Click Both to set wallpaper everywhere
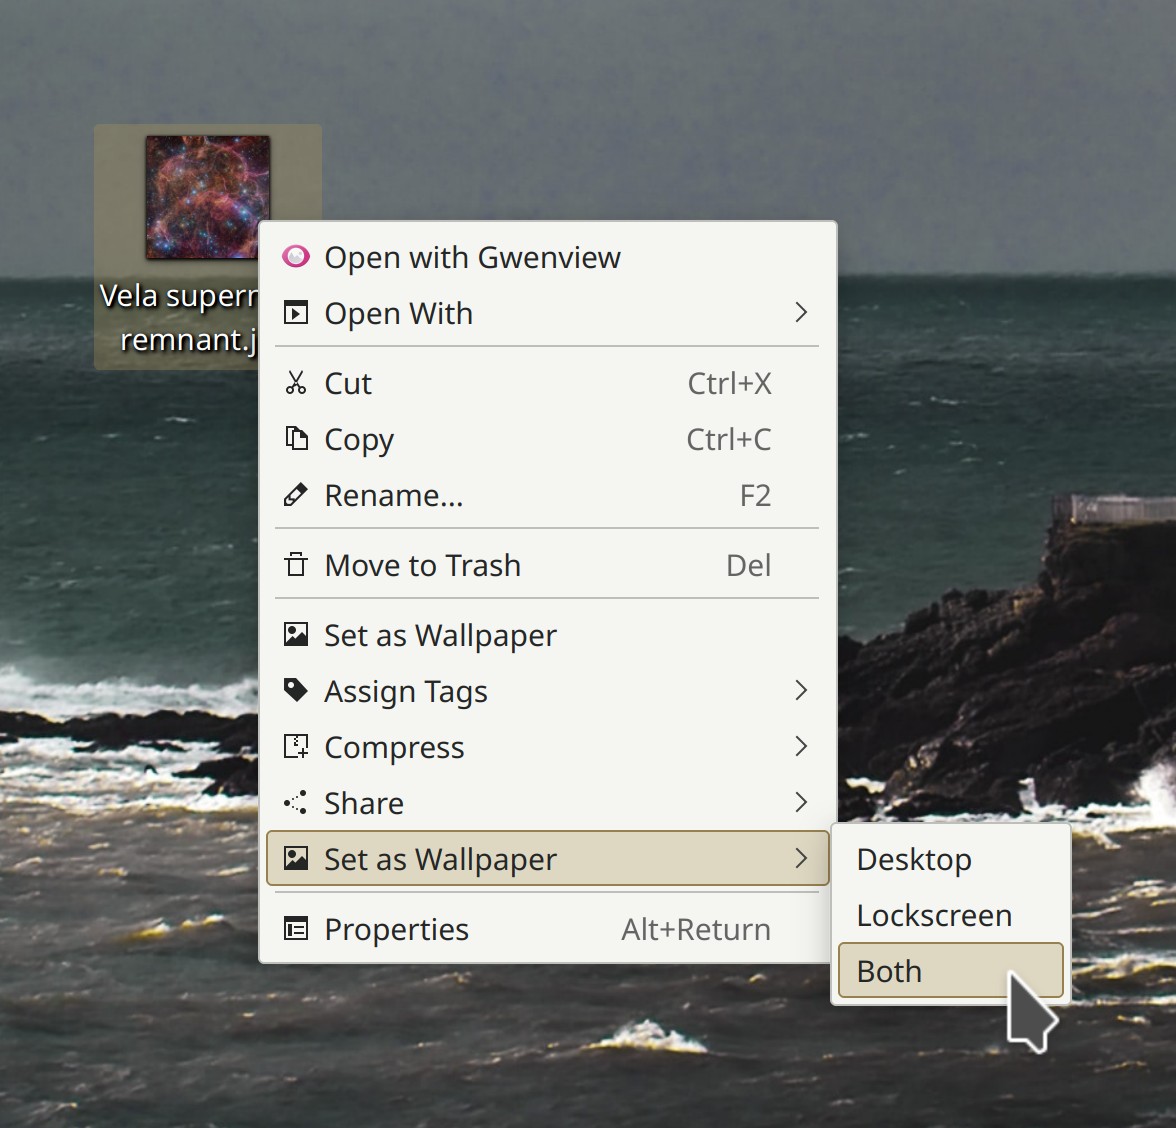Image resolution: width=1176 pixels, height=1128 pixels. [888, 970]
